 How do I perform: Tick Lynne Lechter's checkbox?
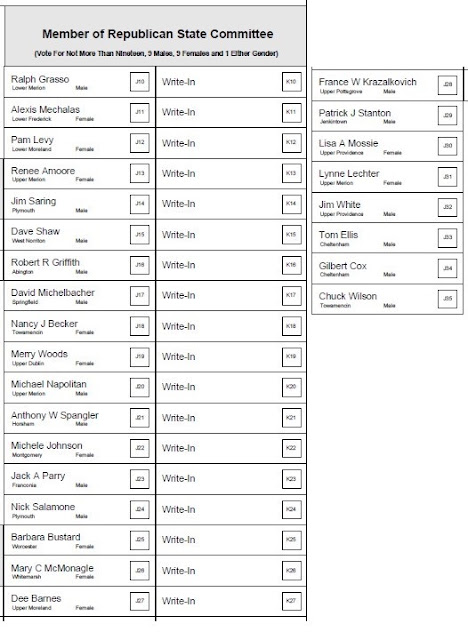[x=447, y=177]
